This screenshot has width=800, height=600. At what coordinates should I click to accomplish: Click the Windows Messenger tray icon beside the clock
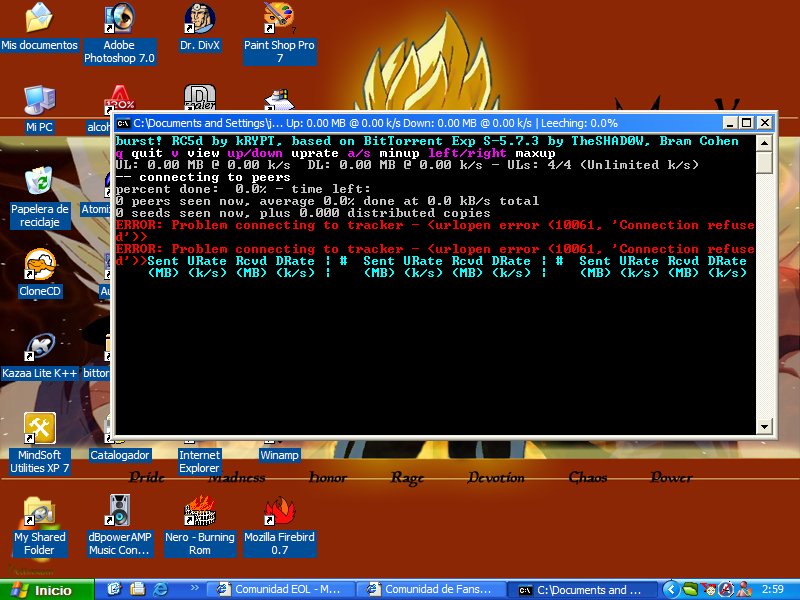point(744,589)
